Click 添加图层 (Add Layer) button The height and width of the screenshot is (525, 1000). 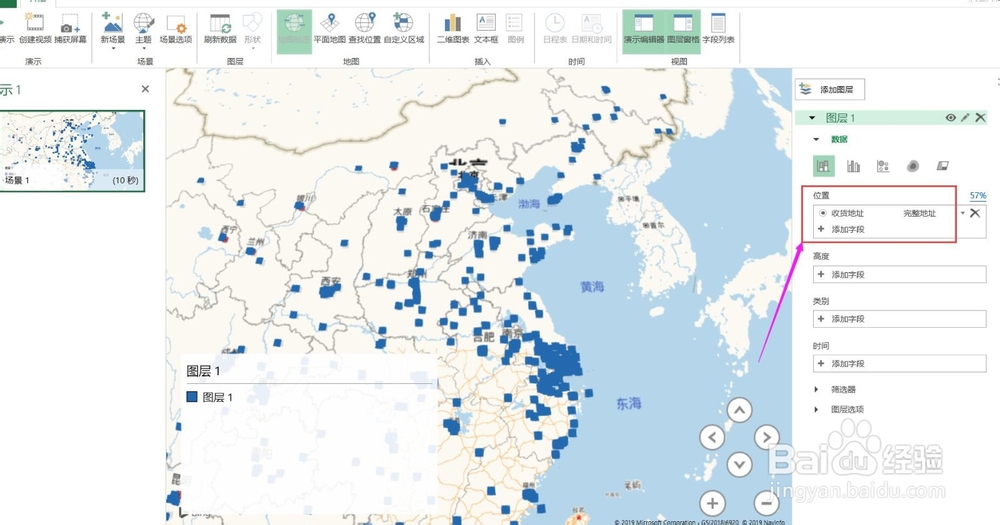click(830, 89)
